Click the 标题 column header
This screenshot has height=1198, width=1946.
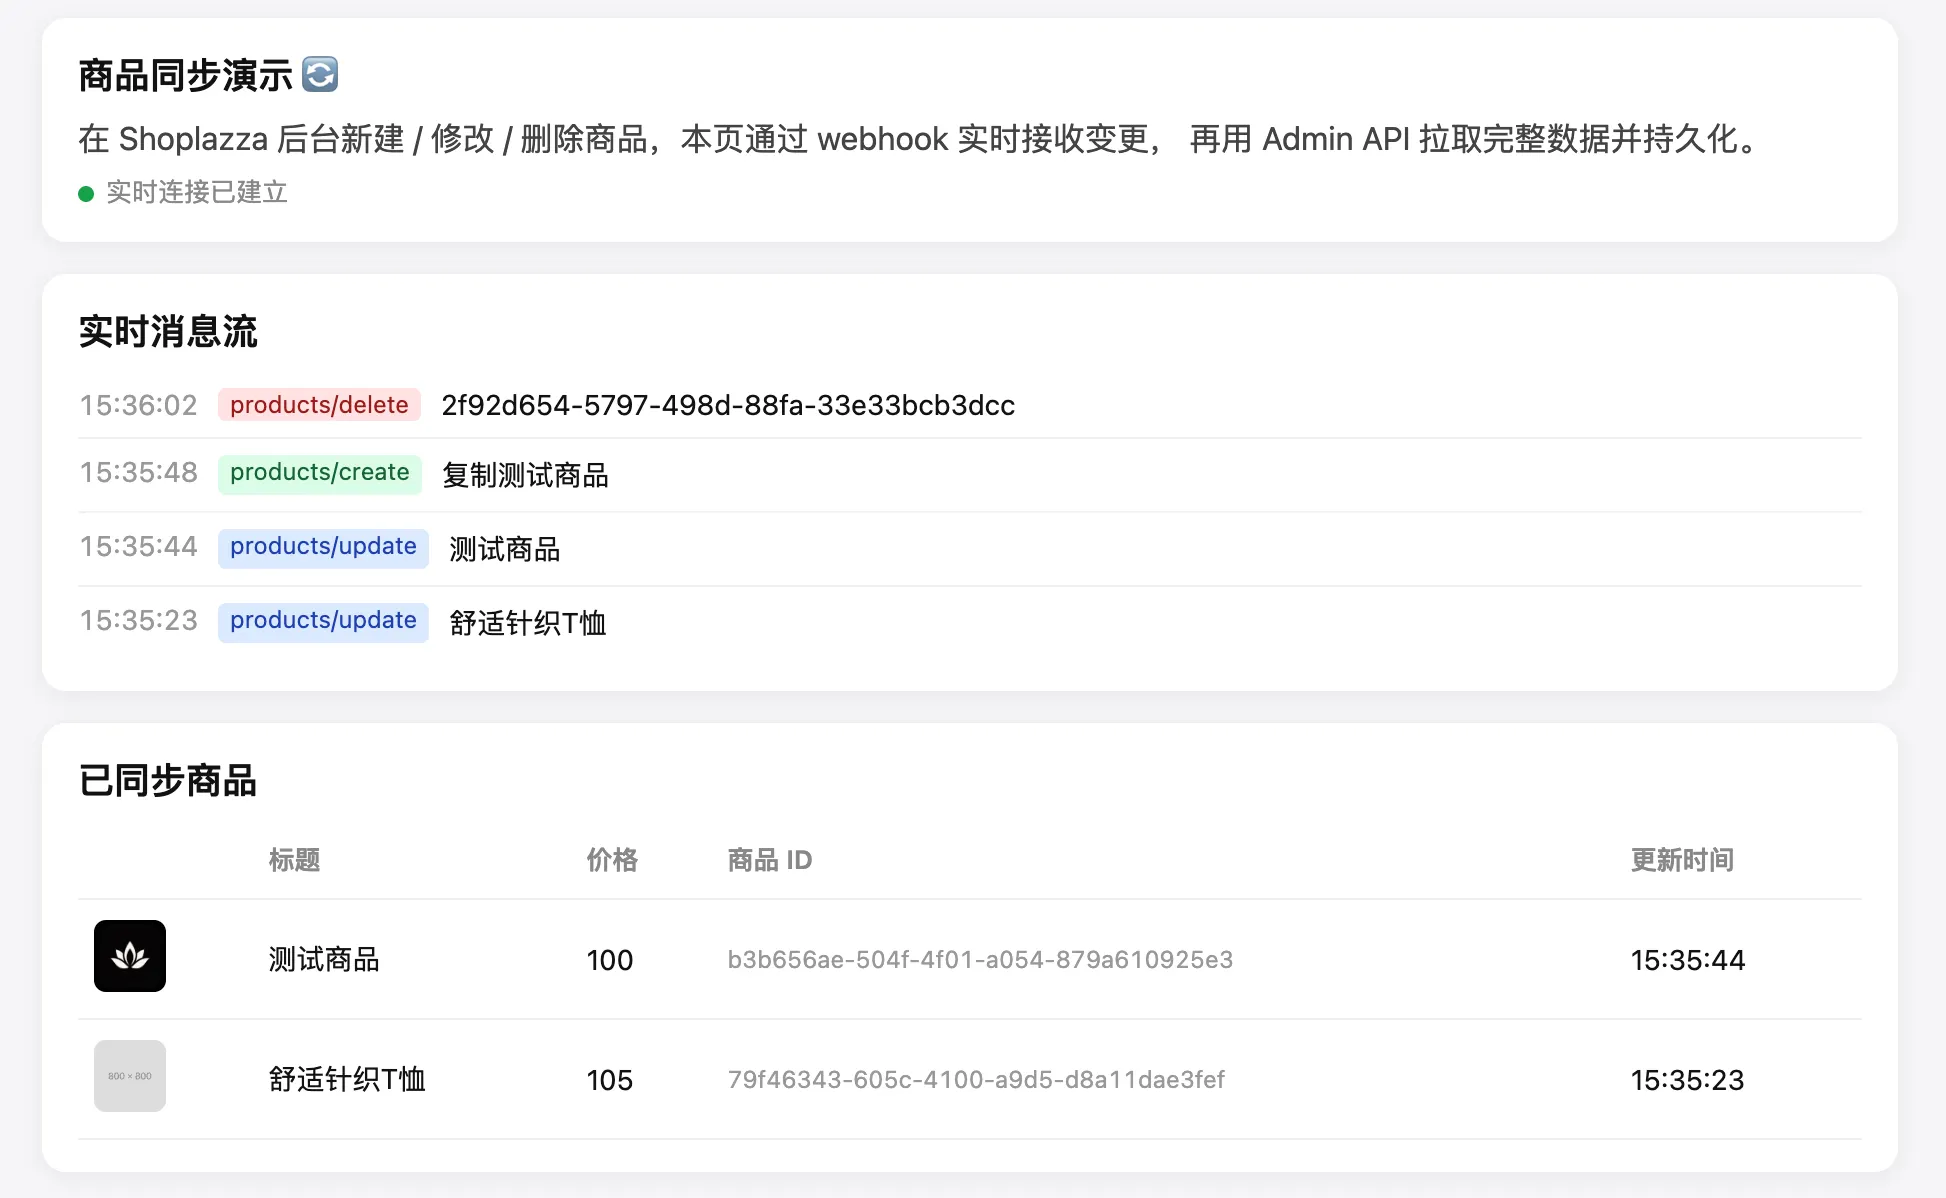click(294, 860)
